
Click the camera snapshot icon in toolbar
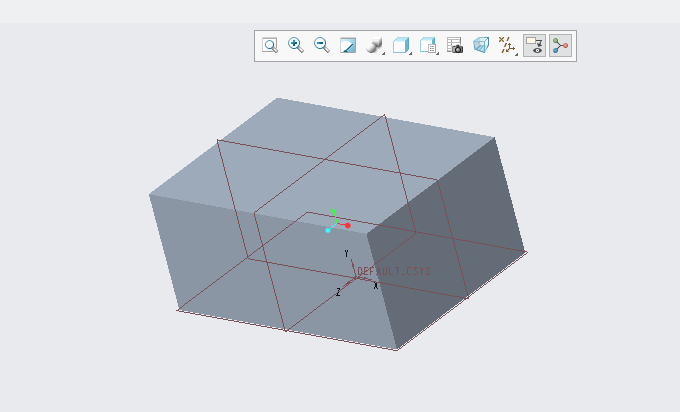point(455,45)
